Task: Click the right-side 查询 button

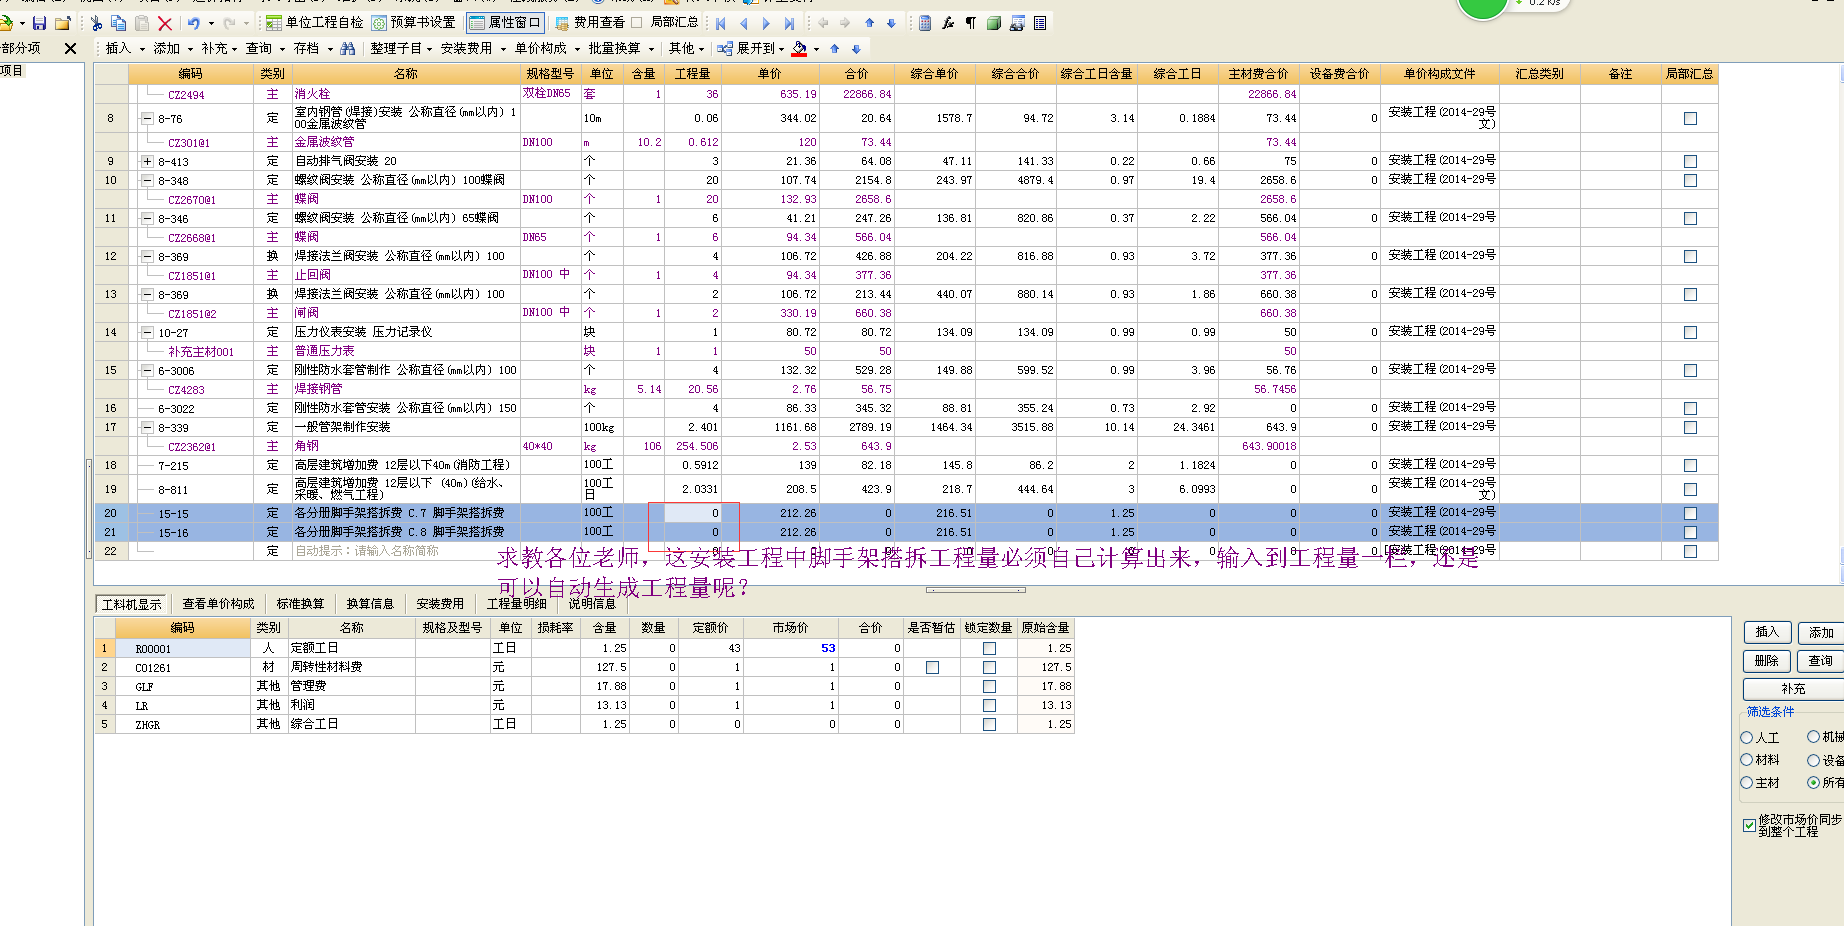Action: (x=1821, y=661)
